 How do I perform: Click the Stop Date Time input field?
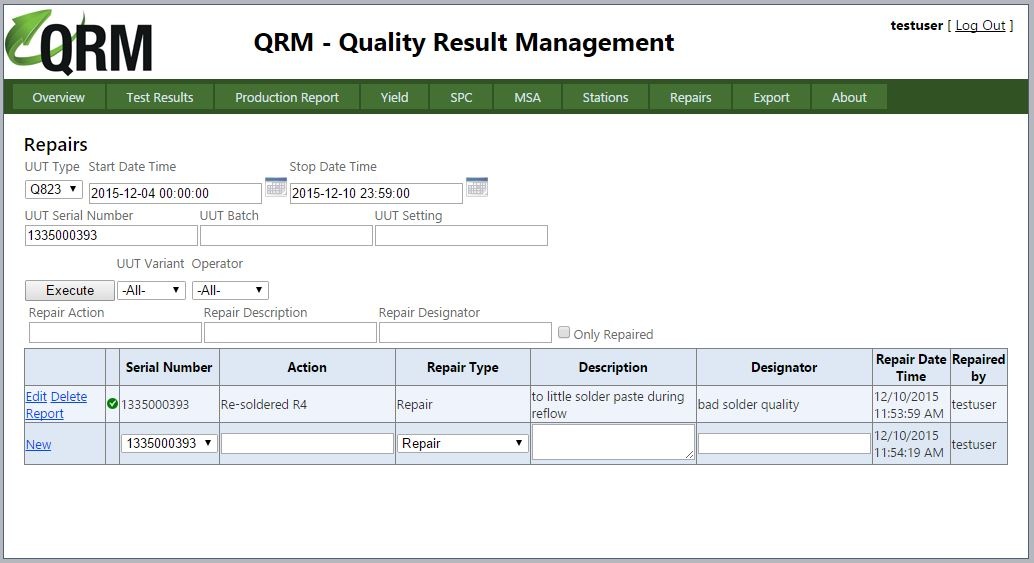[376, 193]
